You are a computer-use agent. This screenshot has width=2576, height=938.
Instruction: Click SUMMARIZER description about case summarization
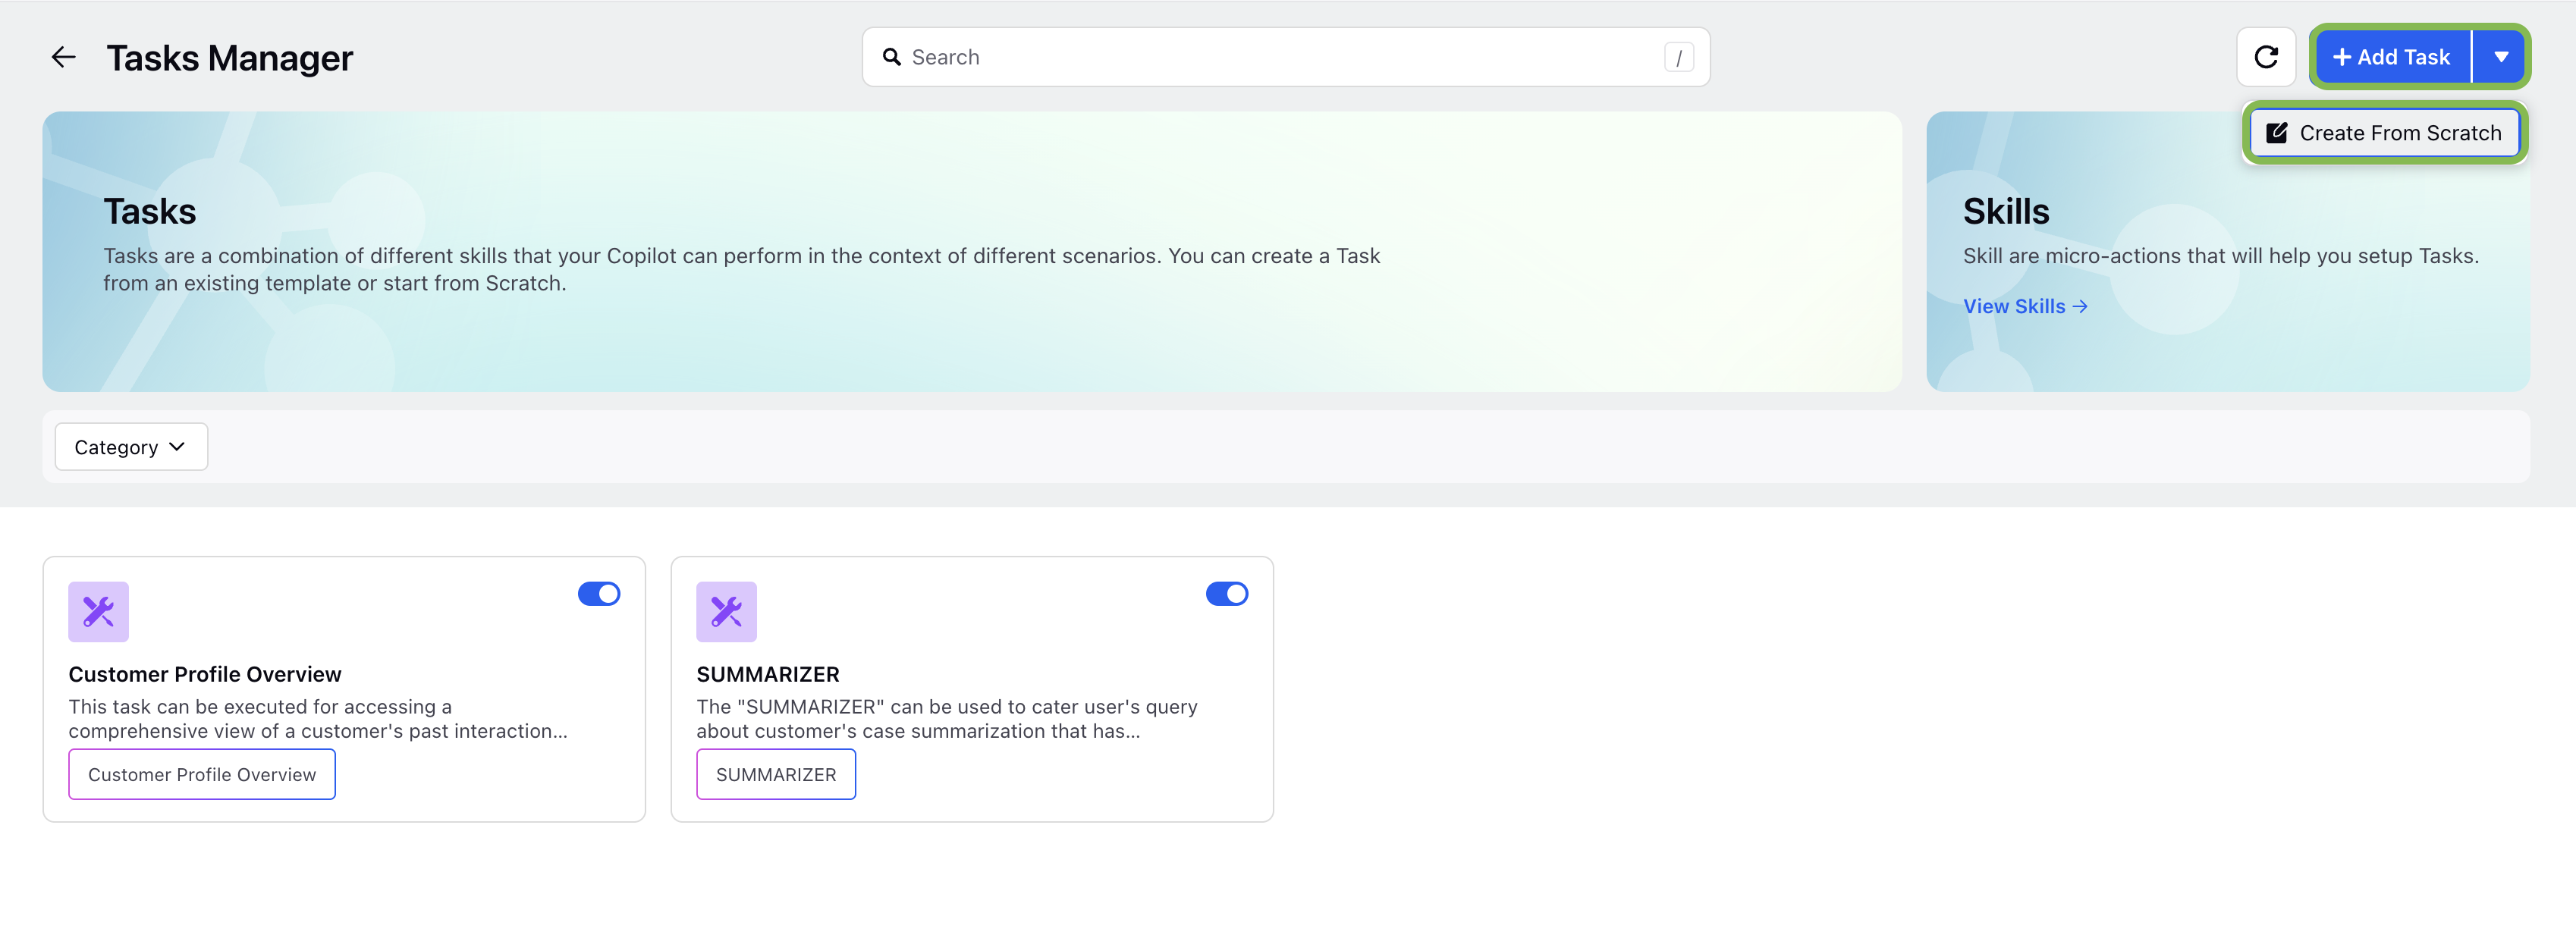(x=946, y=719)
